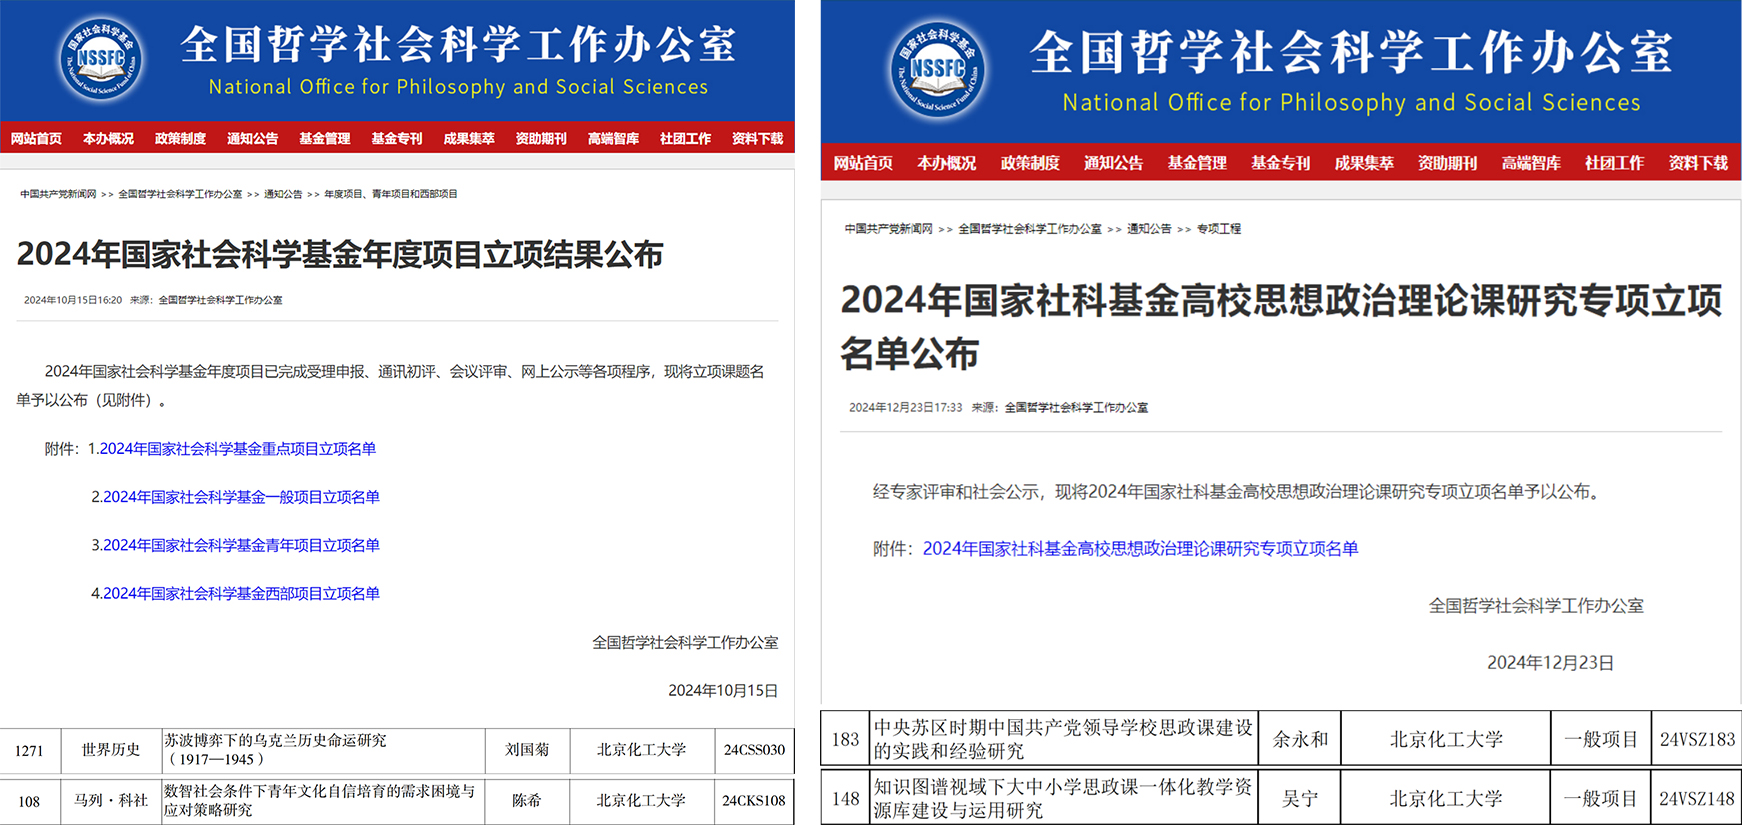1743x825 pixels.
Task: Click date 2024年12月23日 below office signature
Action: click(1550, 663)
